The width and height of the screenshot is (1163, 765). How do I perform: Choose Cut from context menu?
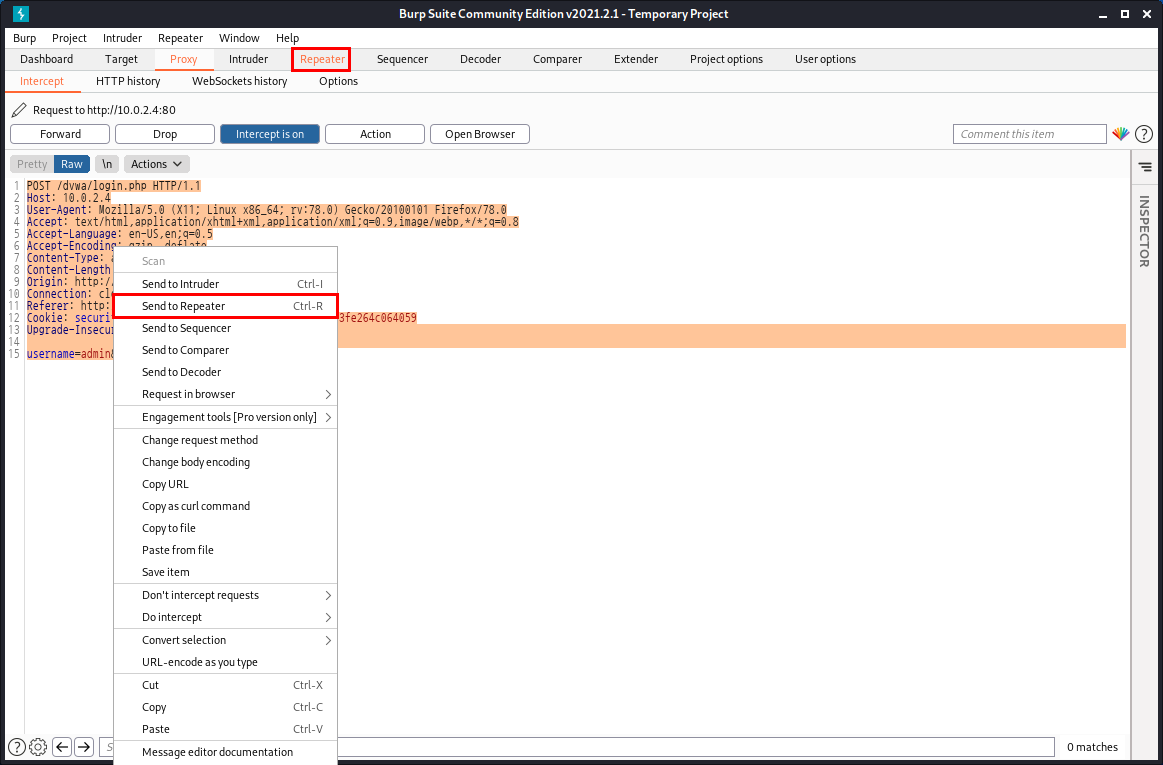225,686
